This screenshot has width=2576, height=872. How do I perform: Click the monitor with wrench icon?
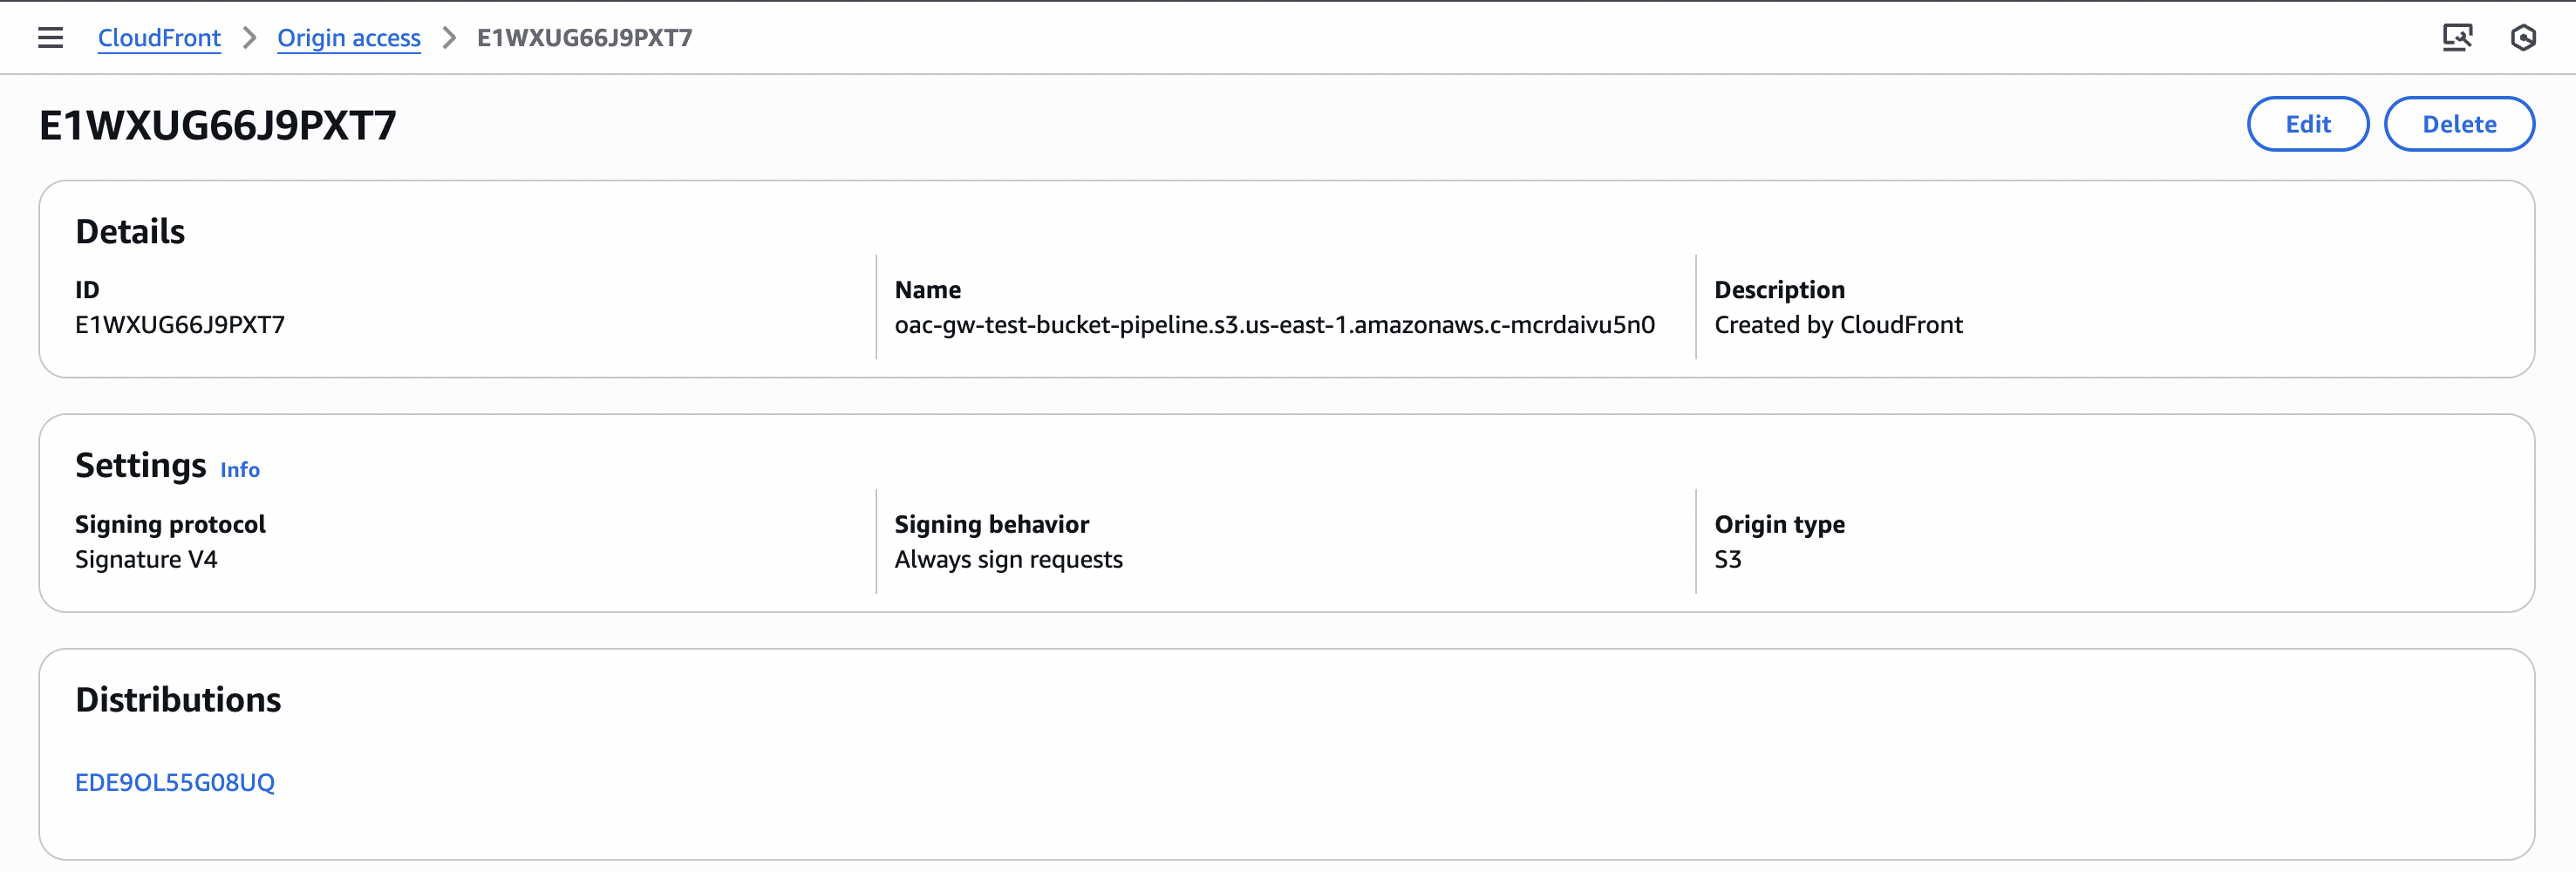2457,38
